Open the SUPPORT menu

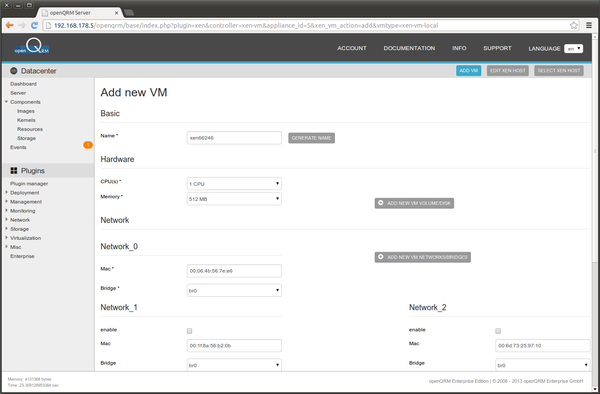tap(497, 48)
